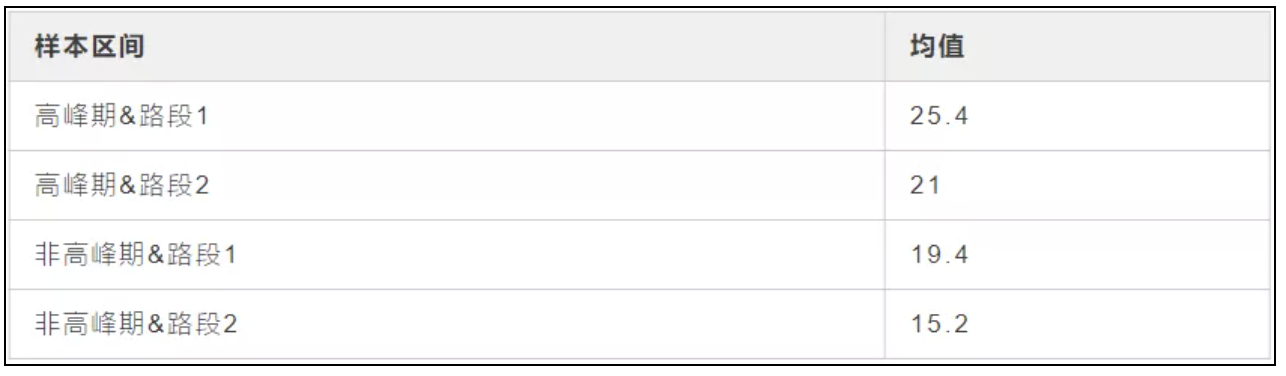The width and height of the screenshot is (1286, 376).
Task: Click the value 25.4
Action: [940, 118]
